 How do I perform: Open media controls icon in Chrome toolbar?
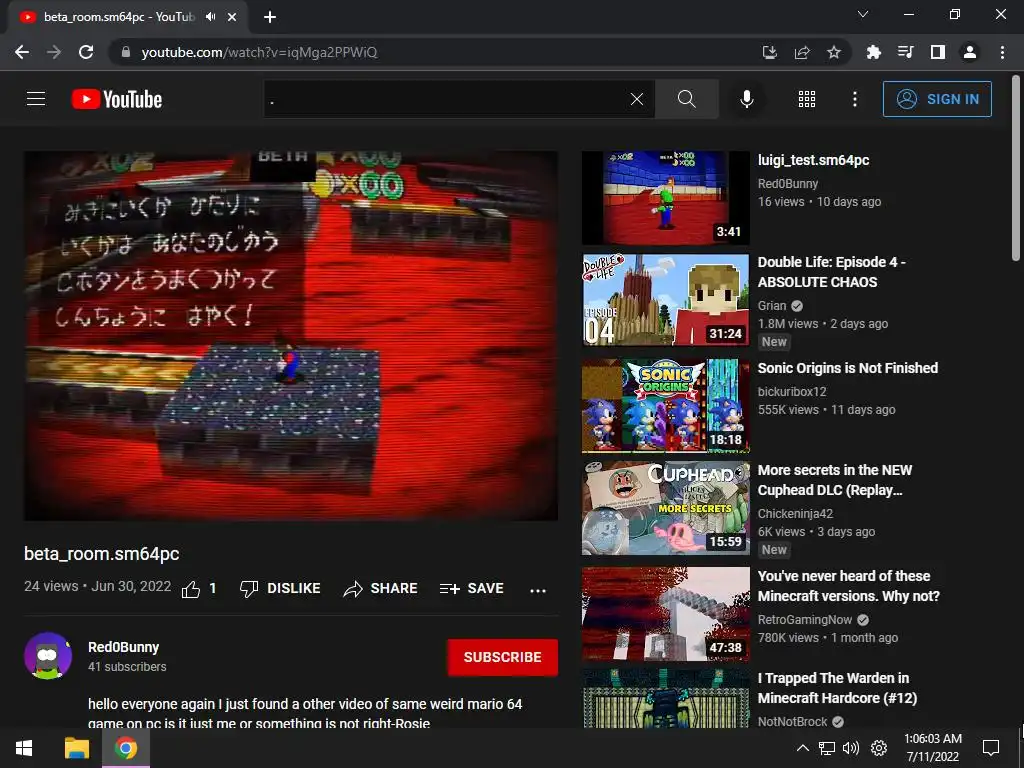(906, 52)
